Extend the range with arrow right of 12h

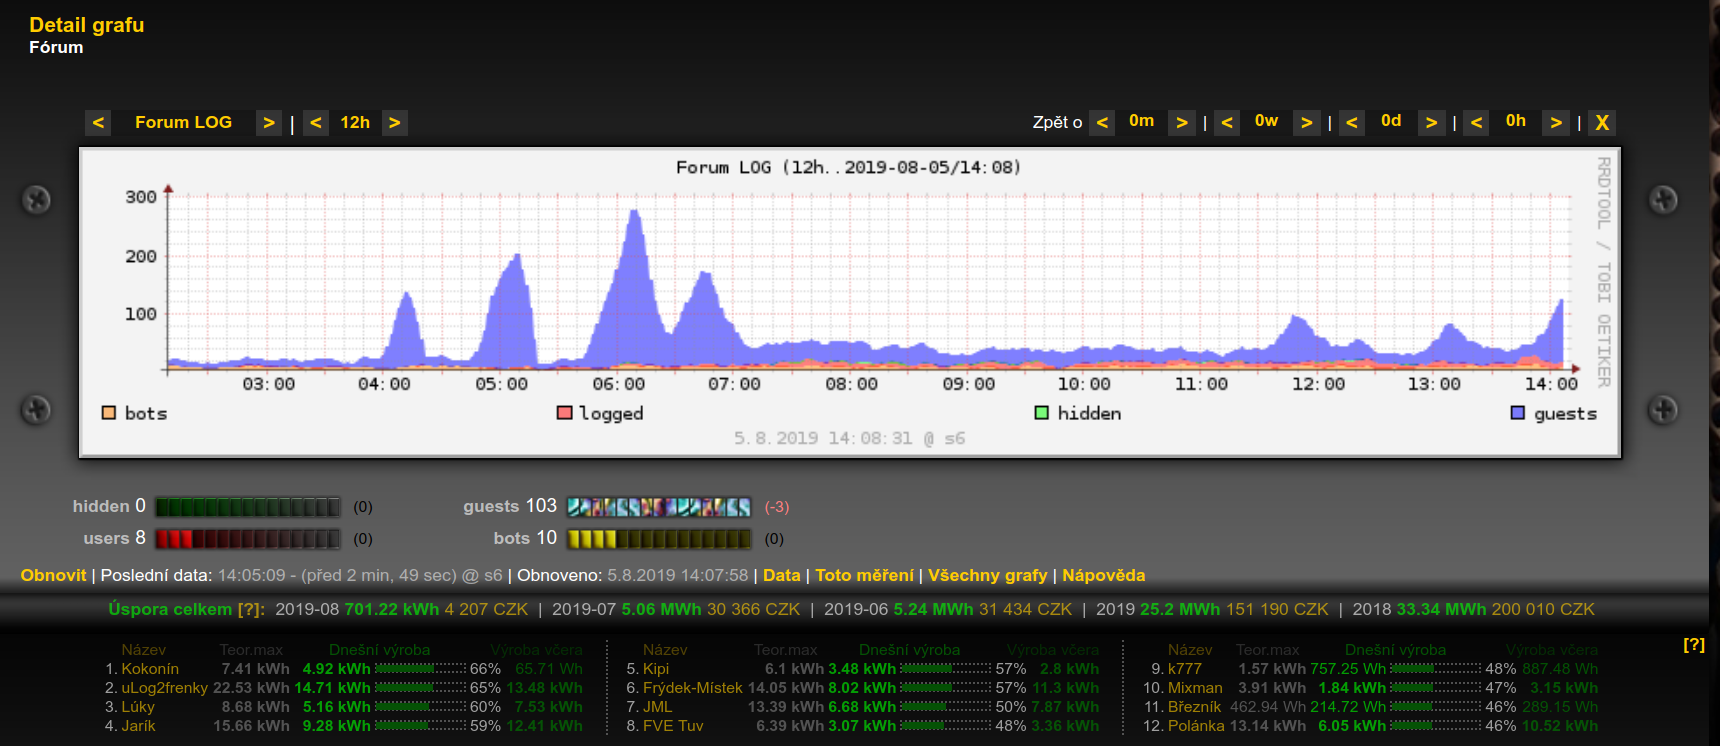coord(395,123)
